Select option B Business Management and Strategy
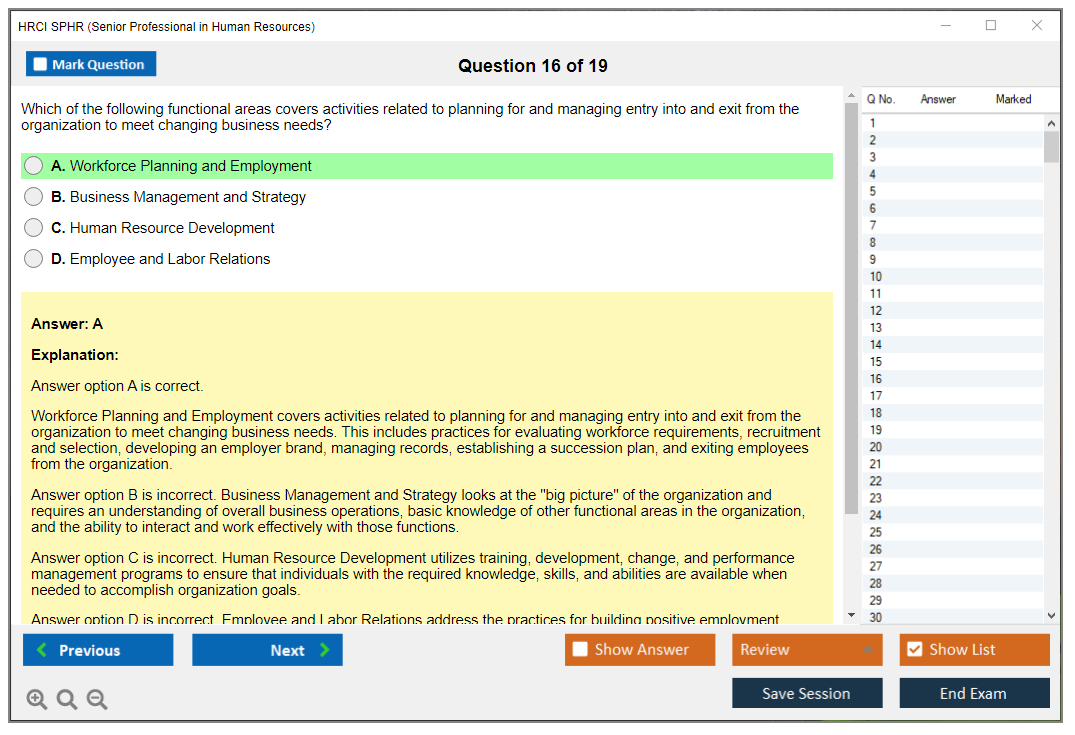Image resolution: width=1075 pixels, height=735 pixels. [x=34, y=197]
